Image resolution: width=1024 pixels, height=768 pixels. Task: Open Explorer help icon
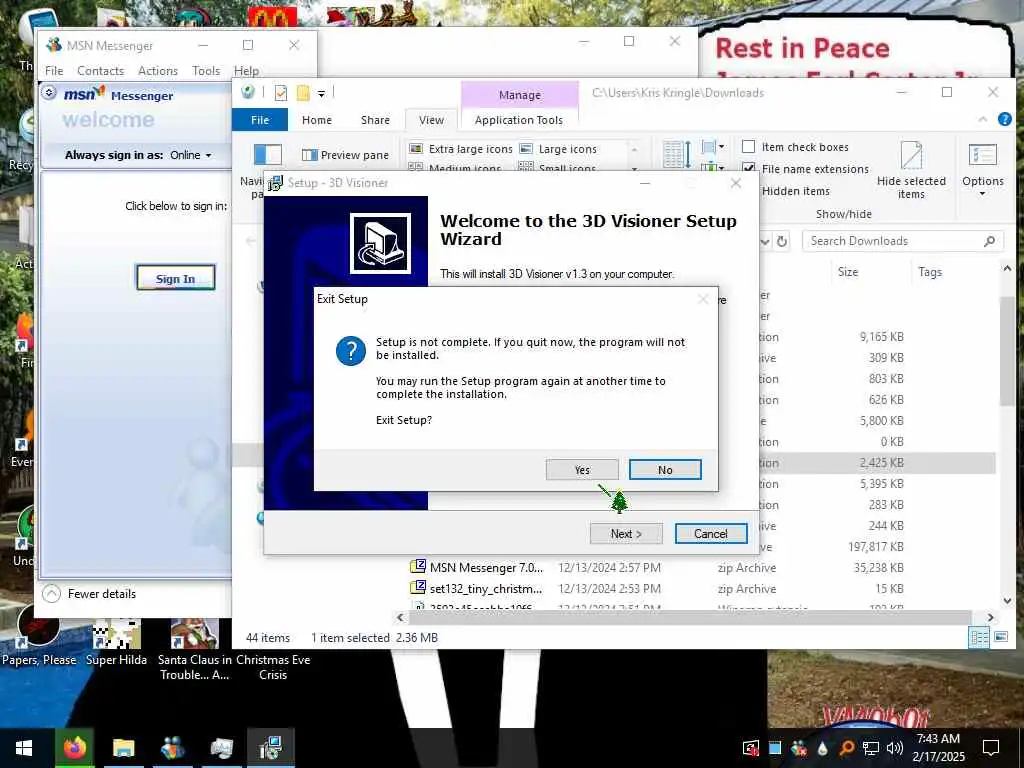(x=1004, y=119)
